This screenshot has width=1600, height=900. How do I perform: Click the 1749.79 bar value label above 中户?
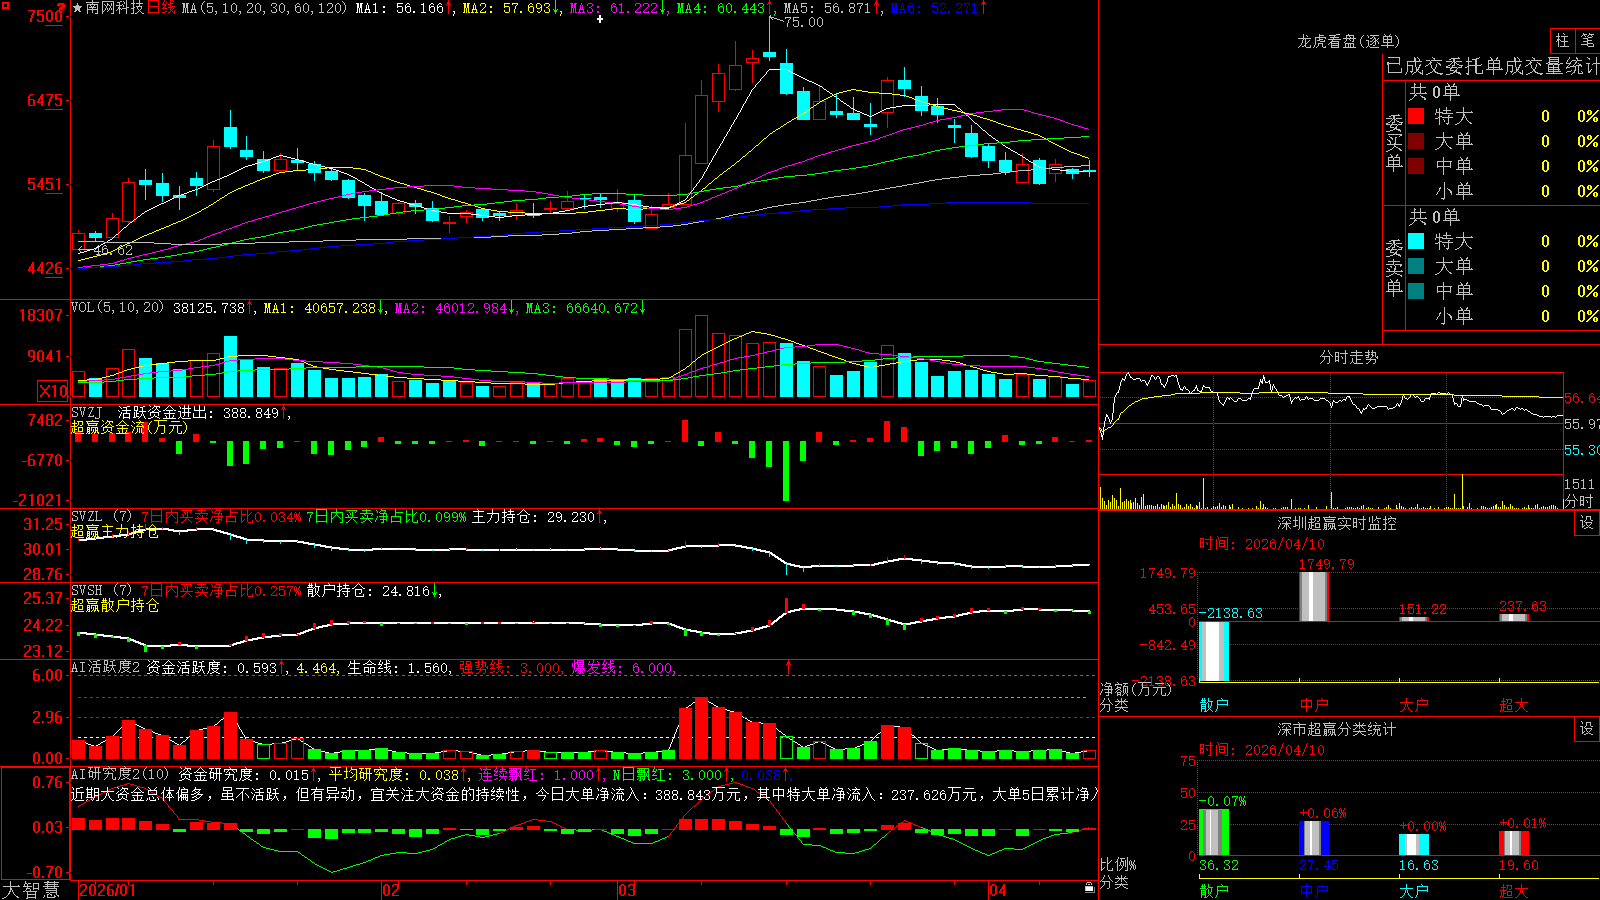pyautogui.click(x=1326, y=564)
